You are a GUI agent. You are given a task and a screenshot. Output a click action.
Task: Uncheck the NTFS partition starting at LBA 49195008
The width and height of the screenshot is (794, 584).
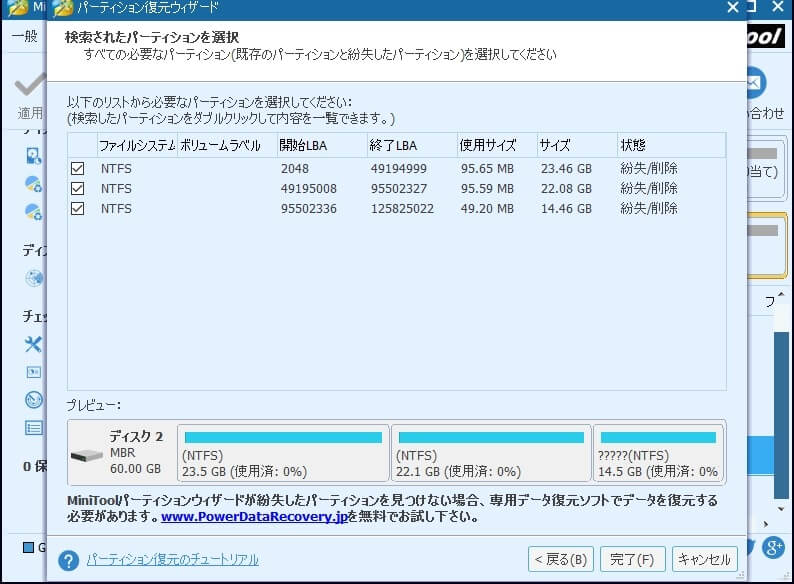click(x=77, y=188)
